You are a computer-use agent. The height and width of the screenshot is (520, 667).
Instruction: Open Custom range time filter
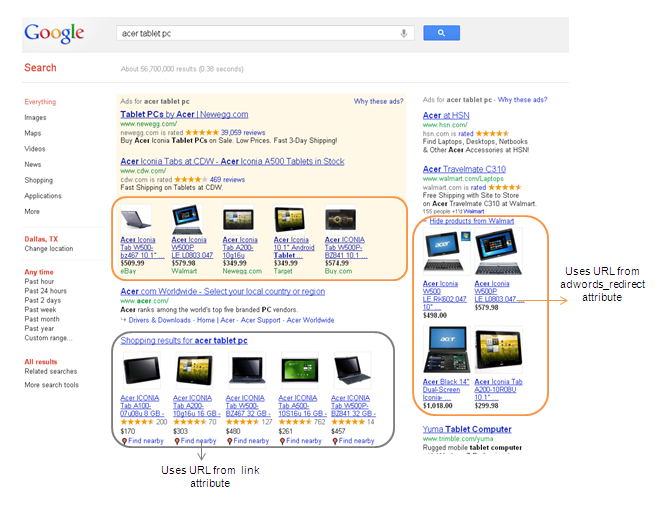48,338
